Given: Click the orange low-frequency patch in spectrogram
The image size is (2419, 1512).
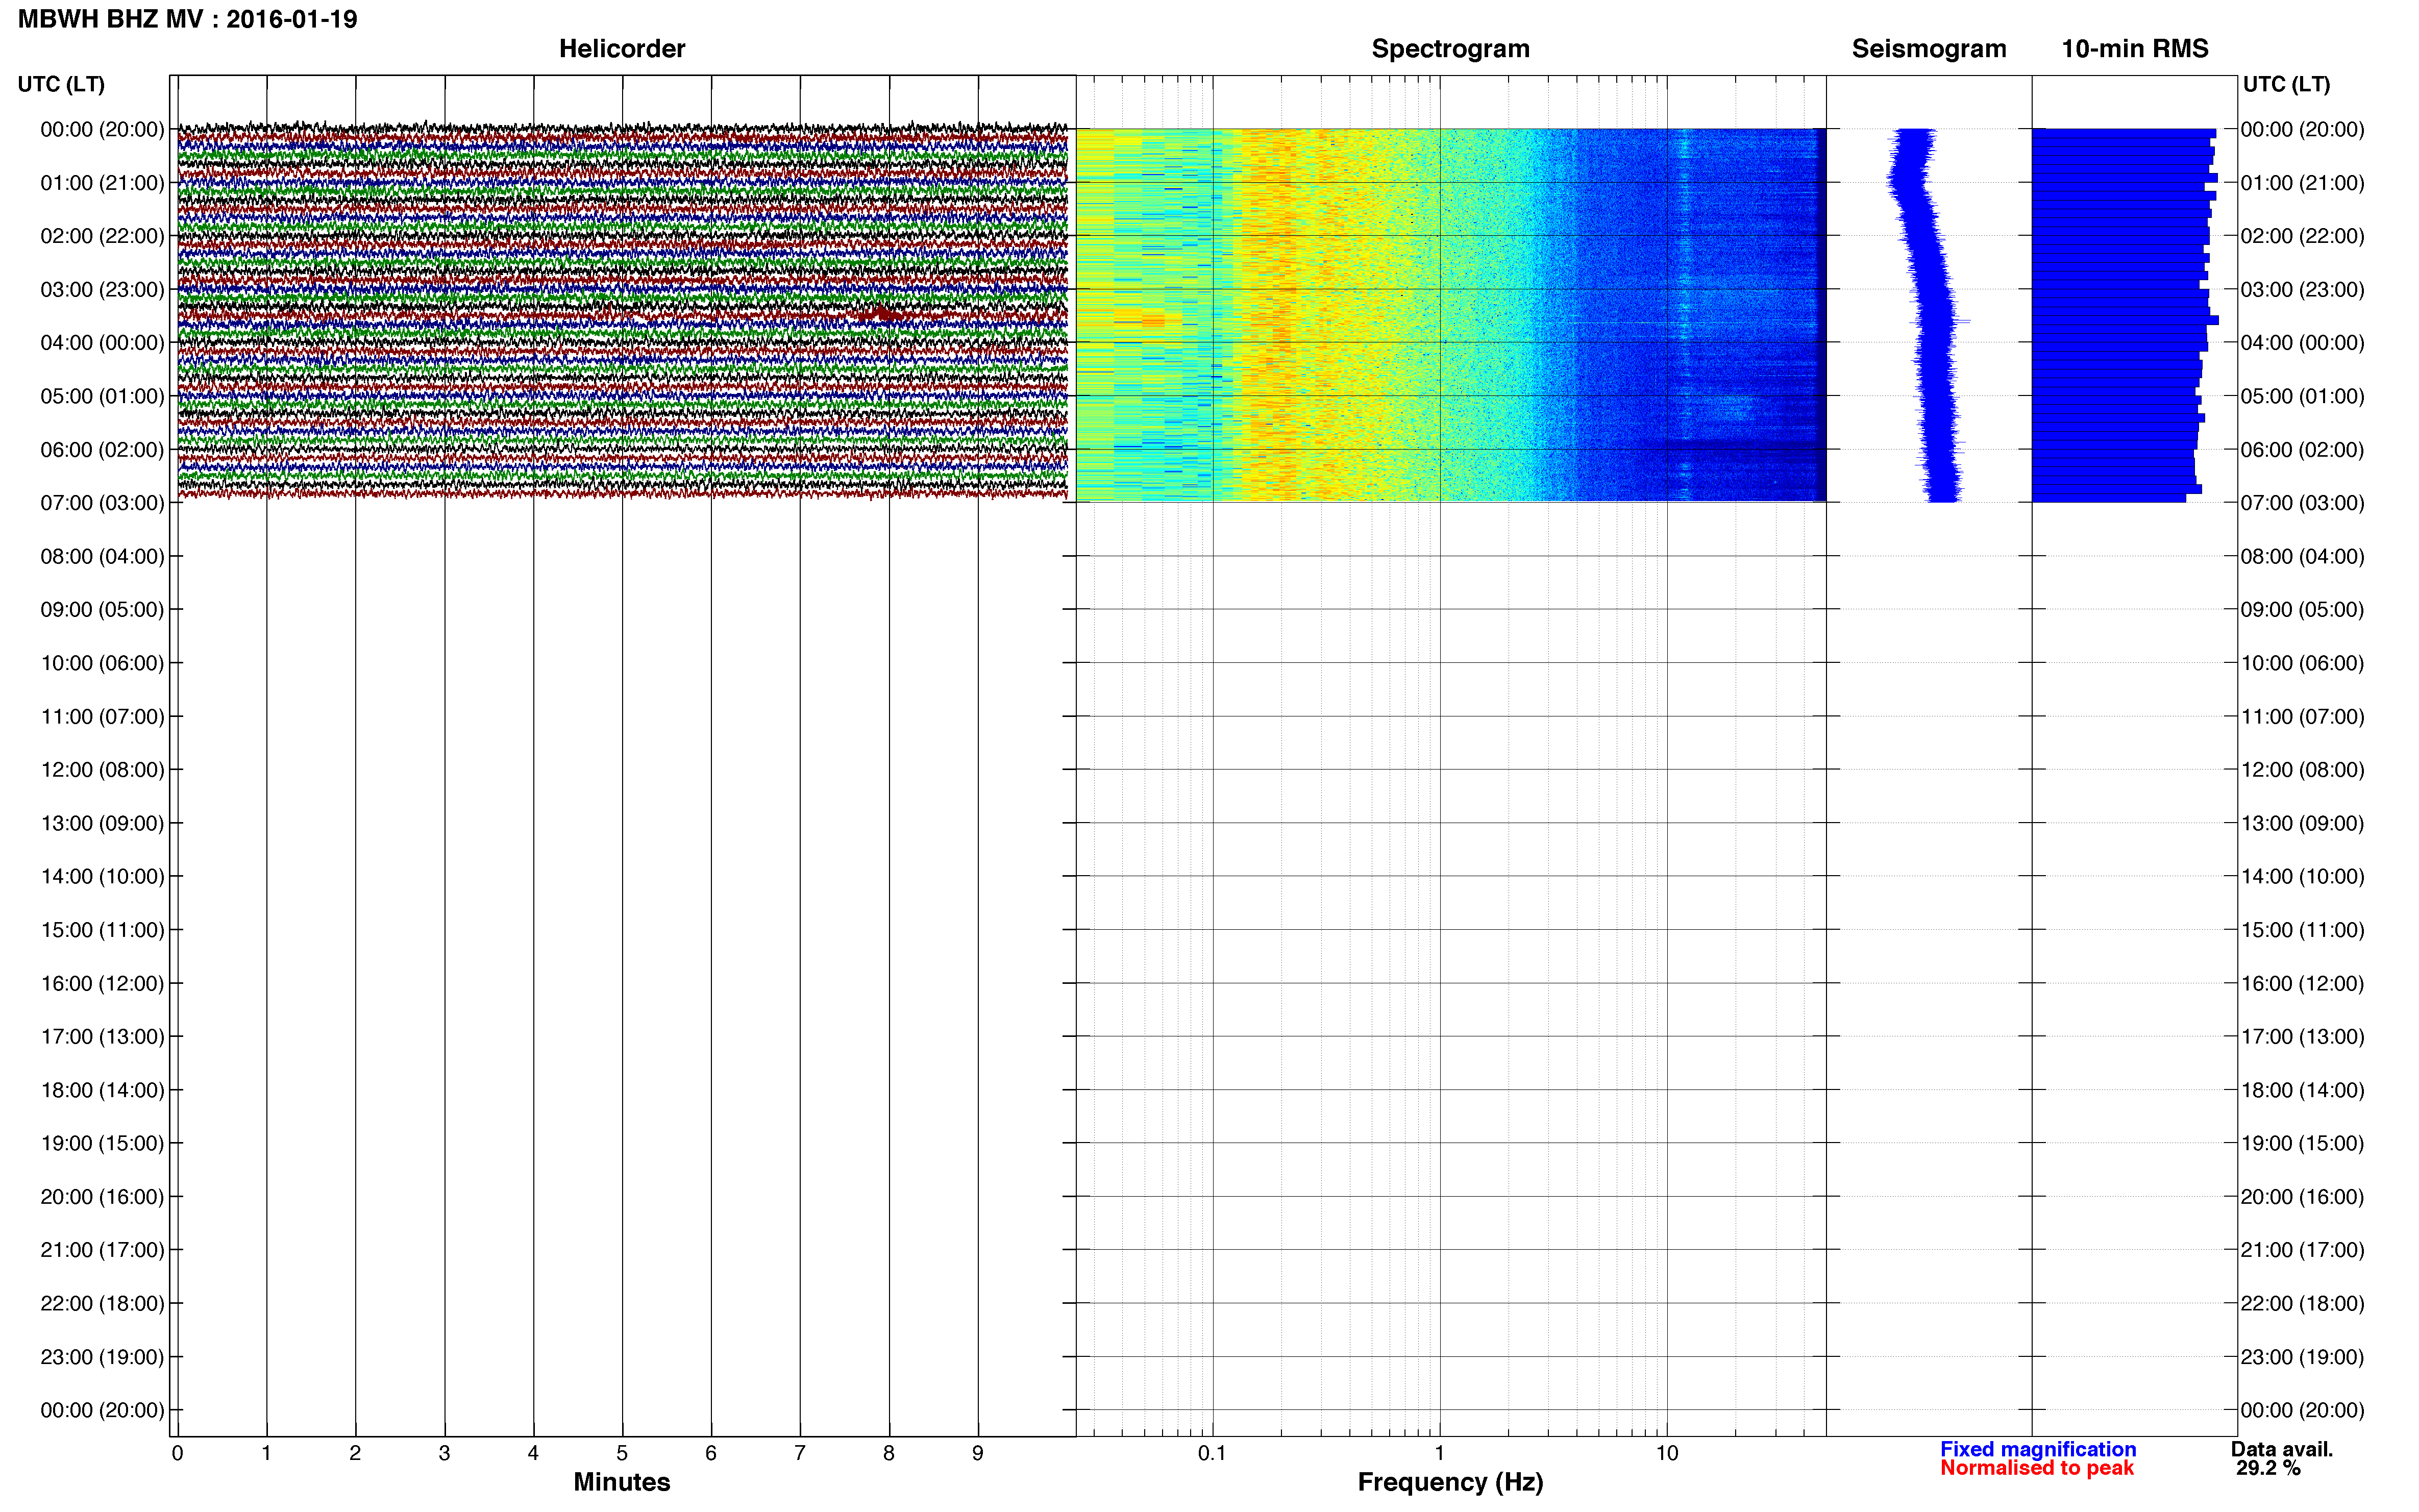Looking at the screenshot, I should click(x=1140, y=320).
